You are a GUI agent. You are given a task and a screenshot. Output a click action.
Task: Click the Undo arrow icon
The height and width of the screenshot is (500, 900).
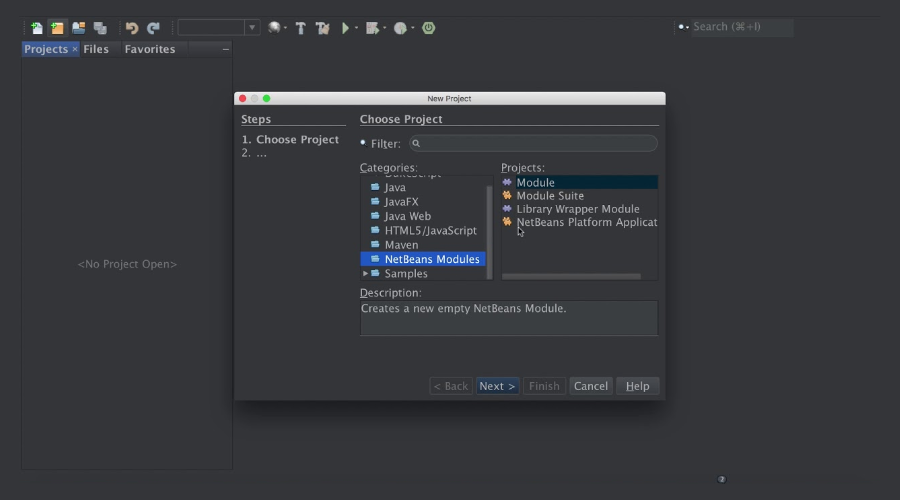click(x=131, y=28)
